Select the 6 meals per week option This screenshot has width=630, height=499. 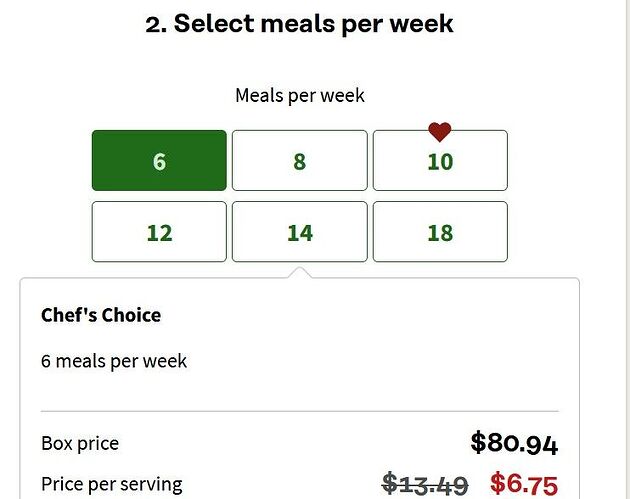159,160
